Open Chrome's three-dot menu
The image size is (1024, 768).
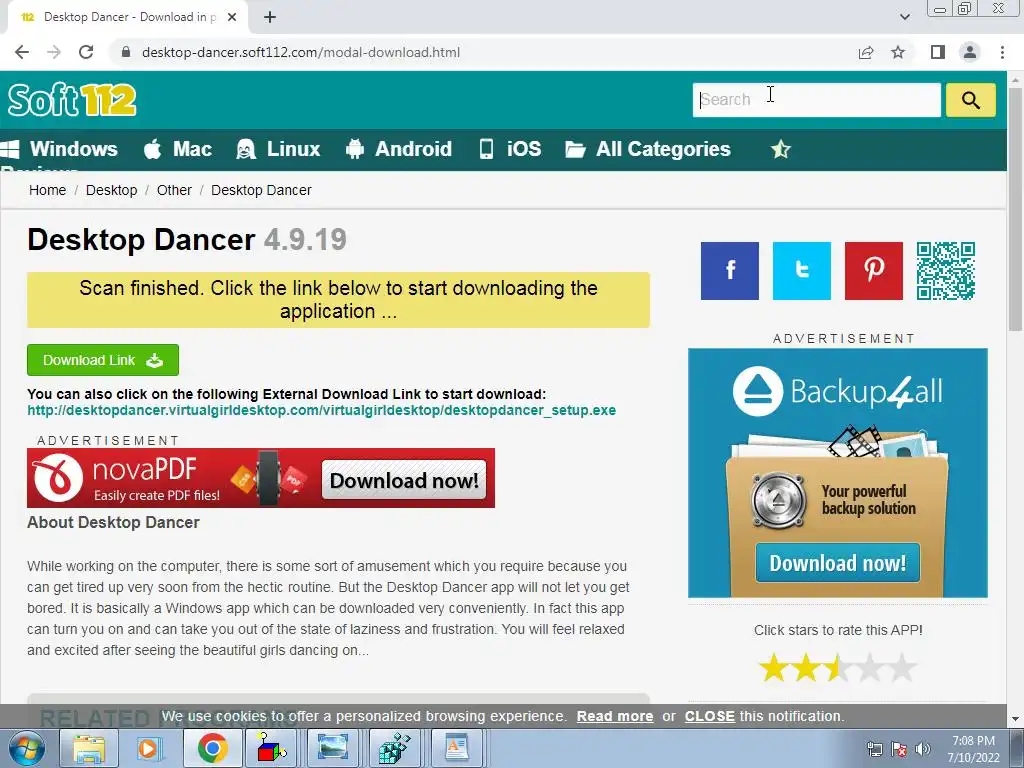pyautogui.click(x=1002, y=52)
